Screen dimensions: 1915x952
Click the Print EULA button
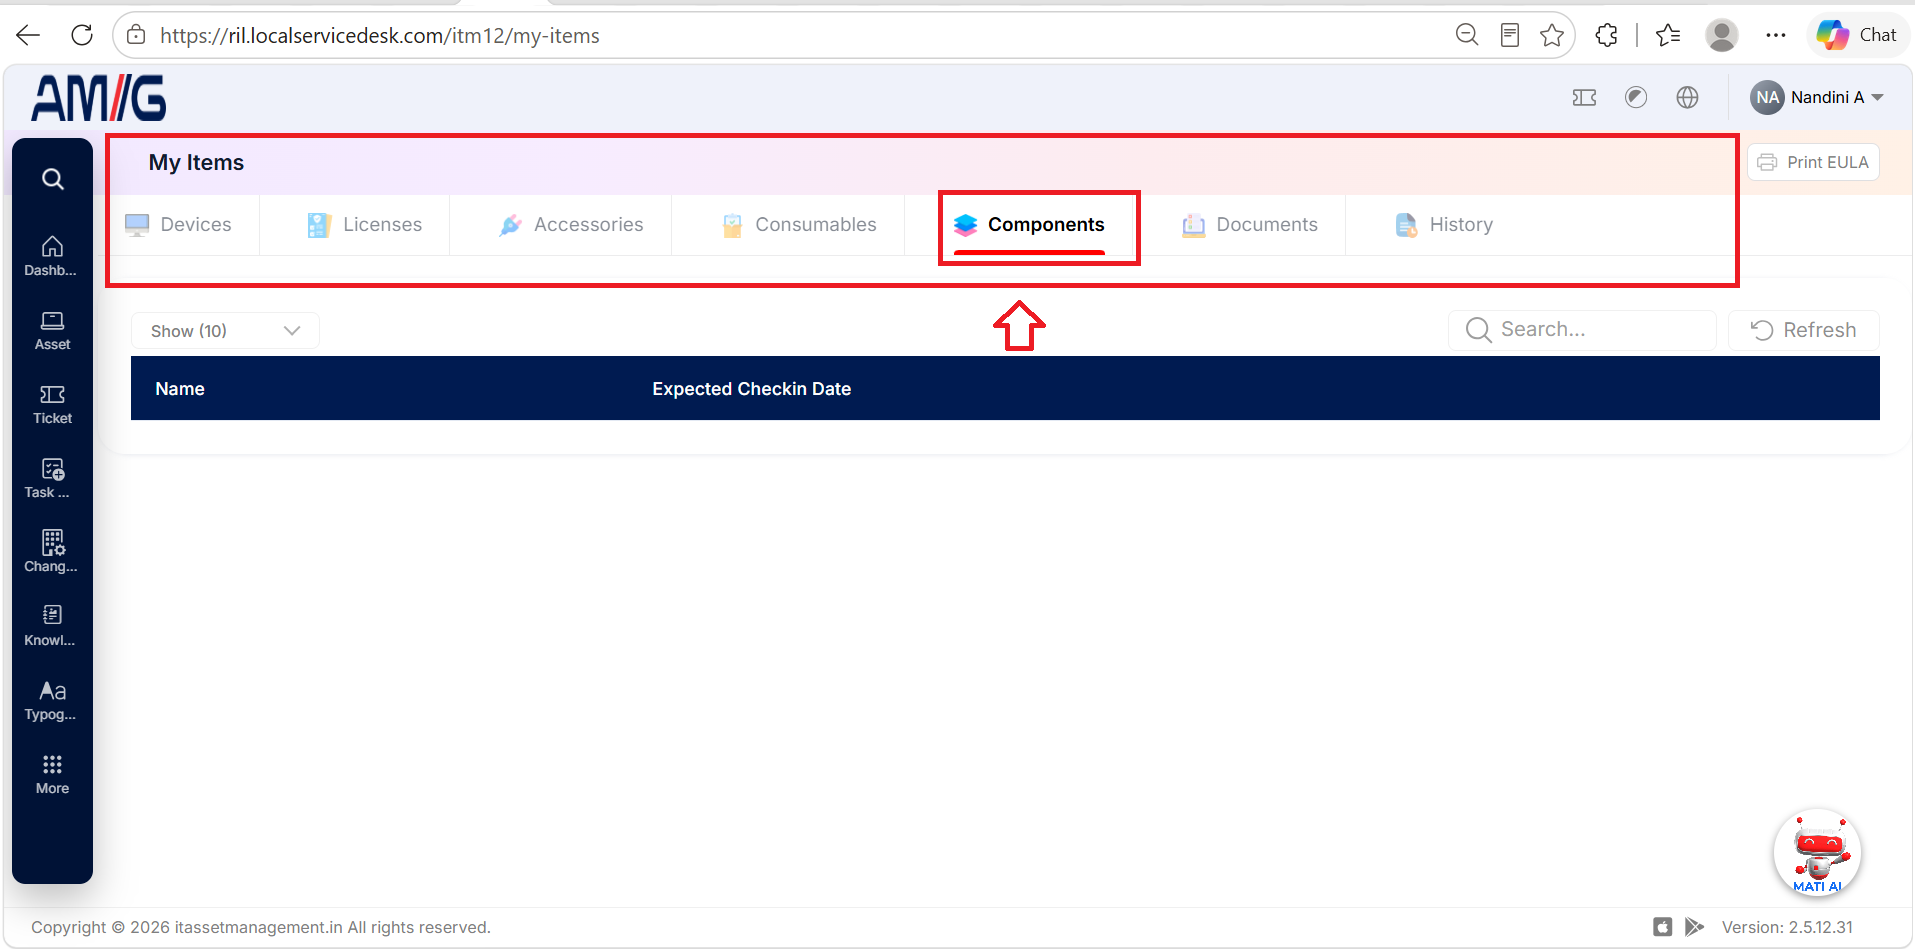1813,162
